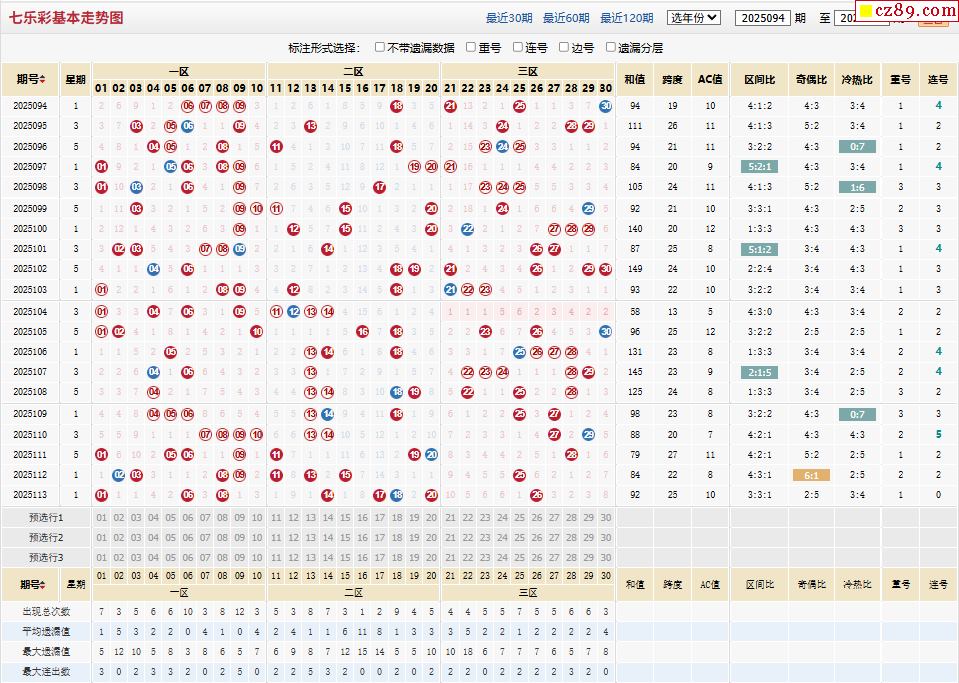Click blue ball 30 in row 2025094

point(606,106)
